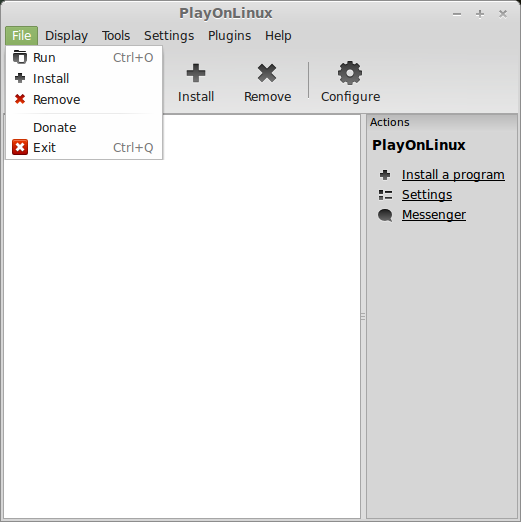The height and width of the screenshot is (522, 521).
Task: Open the Messenger link in Actions panel
Action: (x=434, y=215)
